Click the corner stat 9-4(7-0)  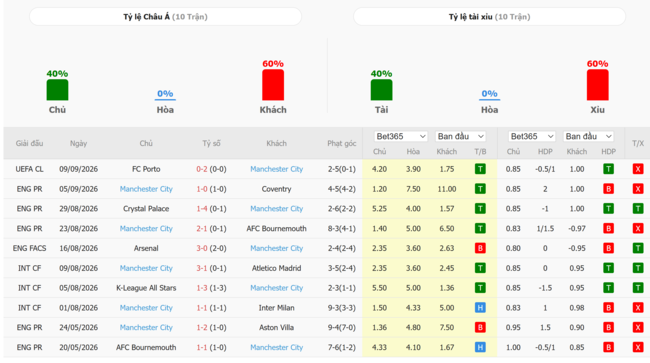click(x=342, y=327)
